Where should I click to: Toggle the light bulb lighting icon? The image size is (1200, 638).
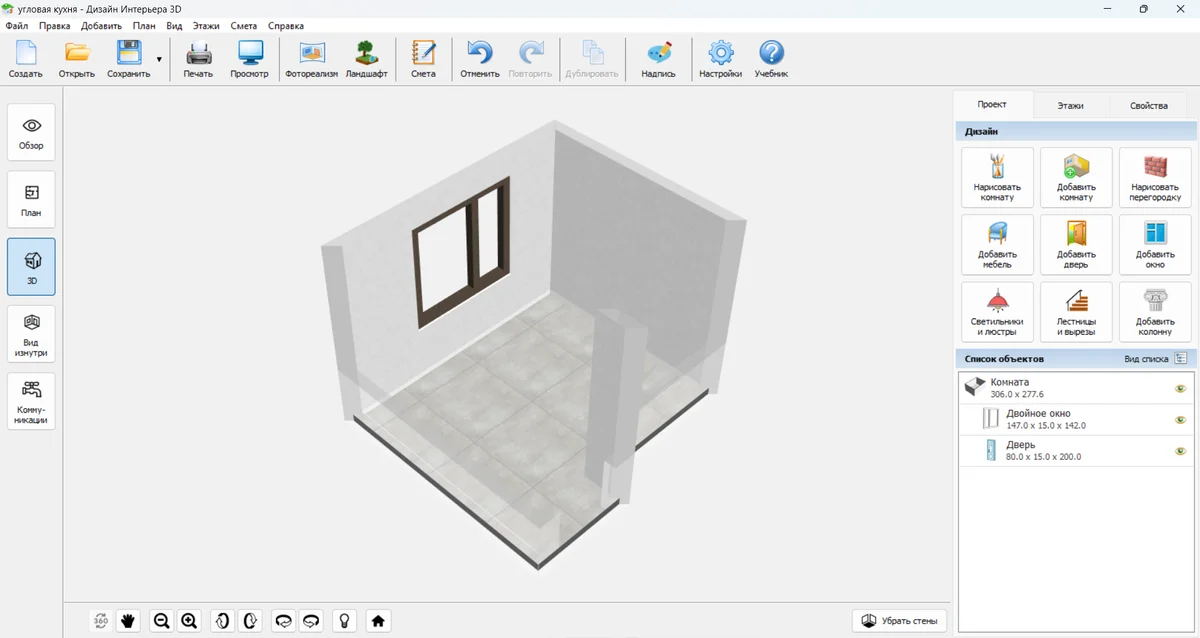pos(345,621)
